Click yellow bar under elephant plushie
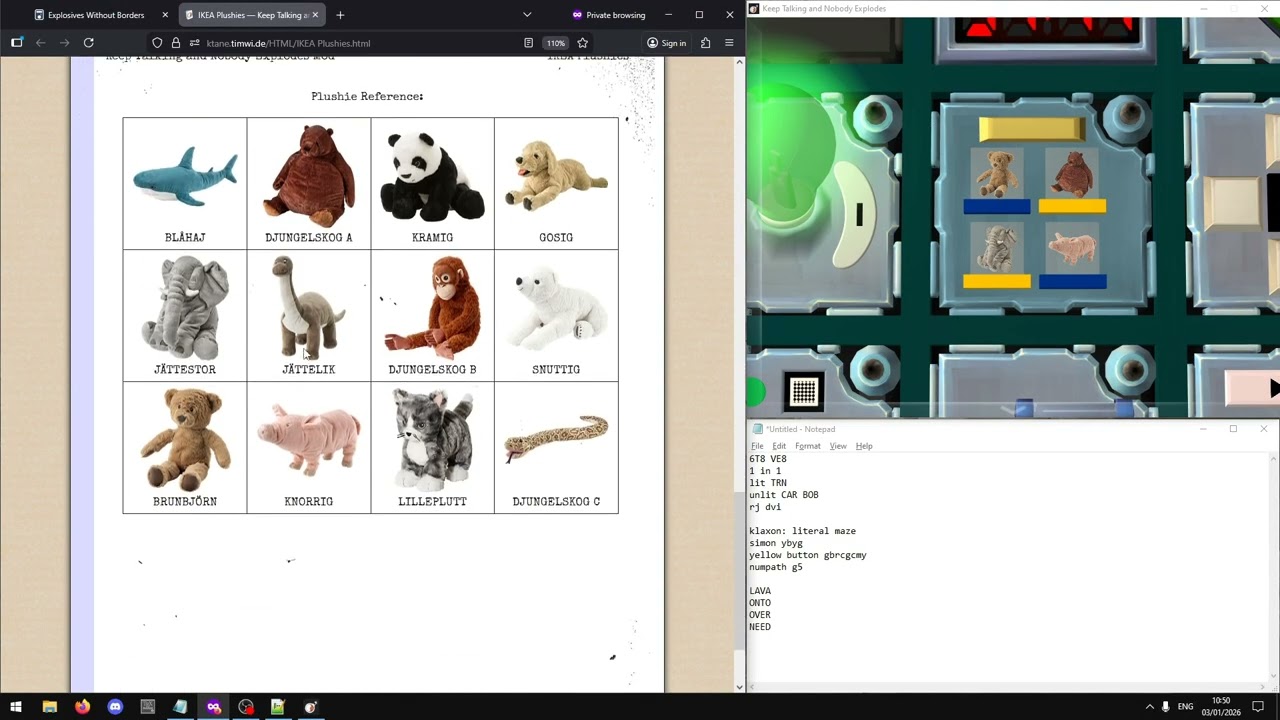This screenshot has height=720, width=1280. point(997,282)
